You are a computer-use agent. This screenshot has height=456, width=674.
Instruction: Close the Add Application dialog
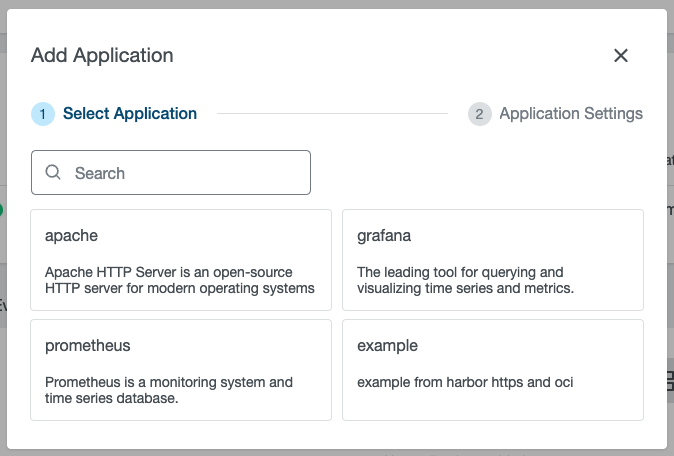pos(621,56)
